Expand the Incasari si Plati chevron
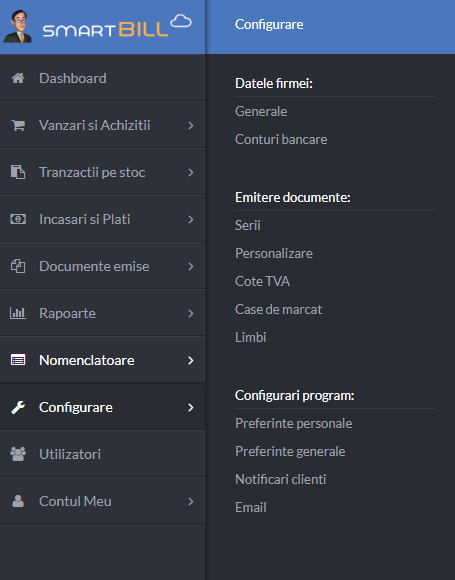The width and height of the screenshot is (455, 580). tap(191, 219)
